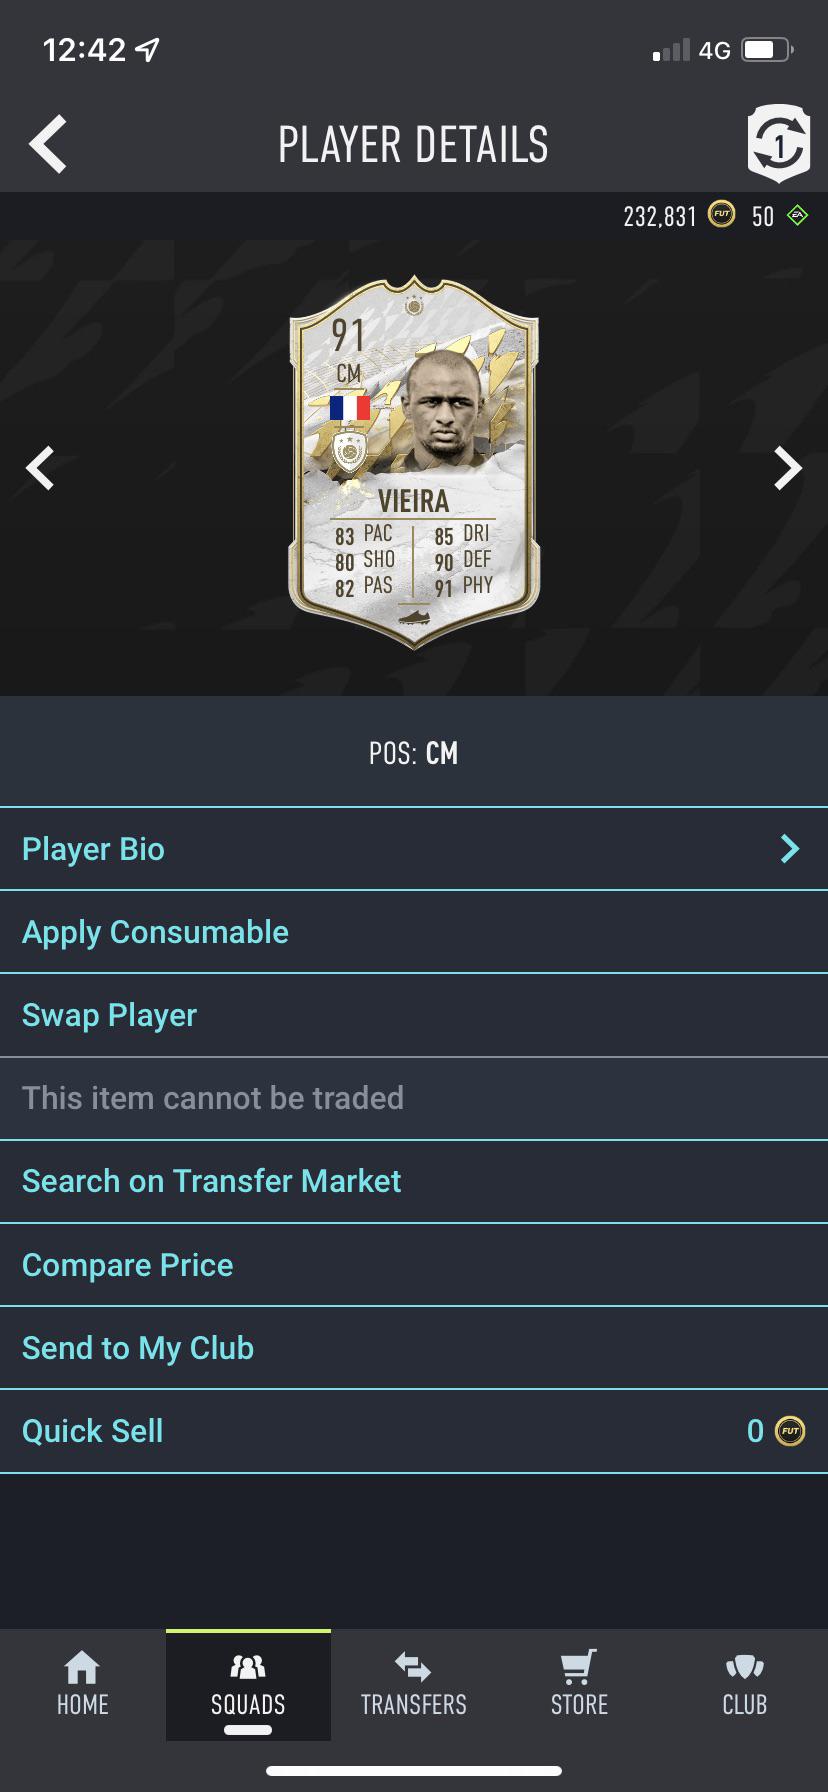Viewport: 828px width, 1792px height.
Task: Select Apply Consumable option
Action: tap(155, 931)
